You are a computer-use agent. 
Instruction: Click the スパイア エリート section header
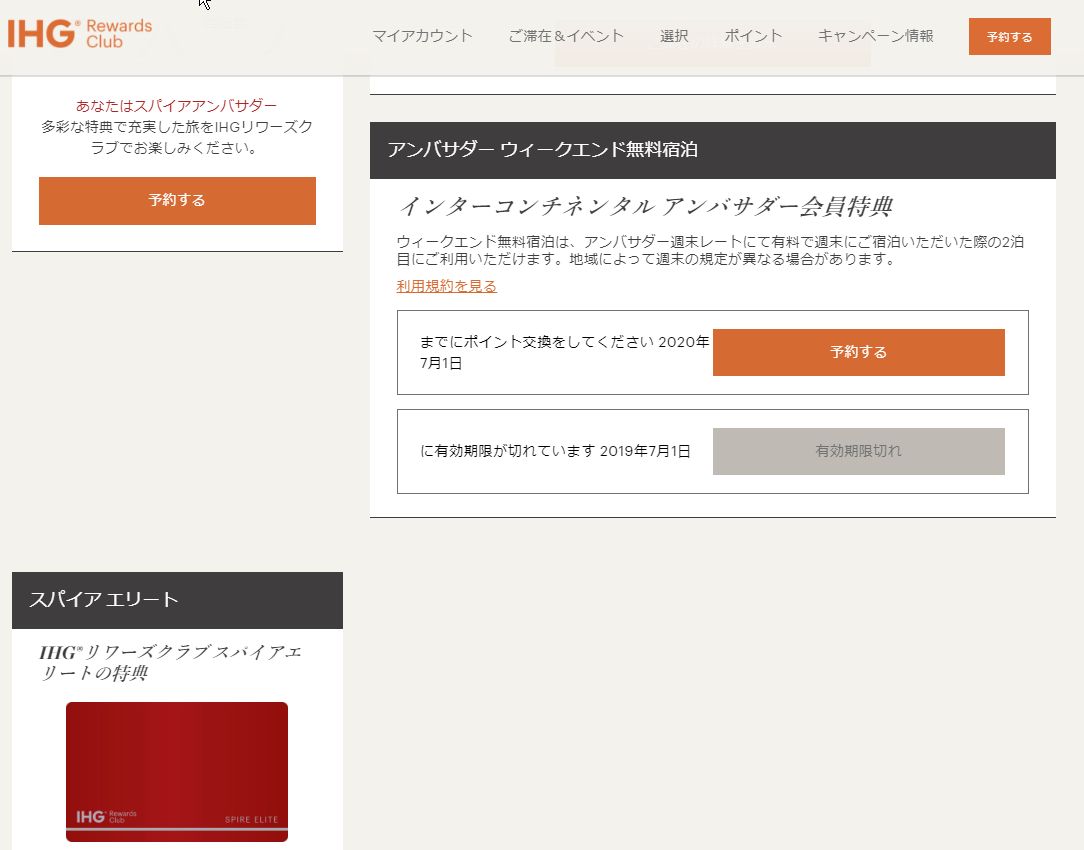[x=177, y=600]
